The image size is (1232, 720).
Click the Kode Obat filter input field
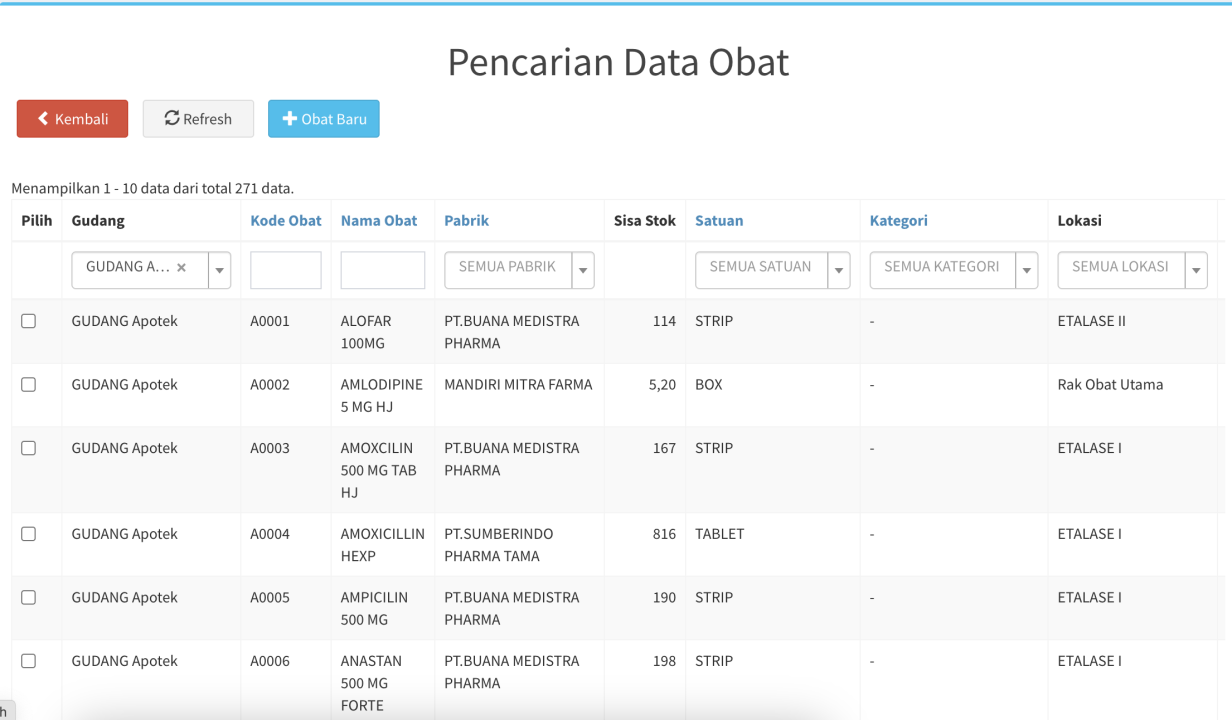tap(286, 270)
